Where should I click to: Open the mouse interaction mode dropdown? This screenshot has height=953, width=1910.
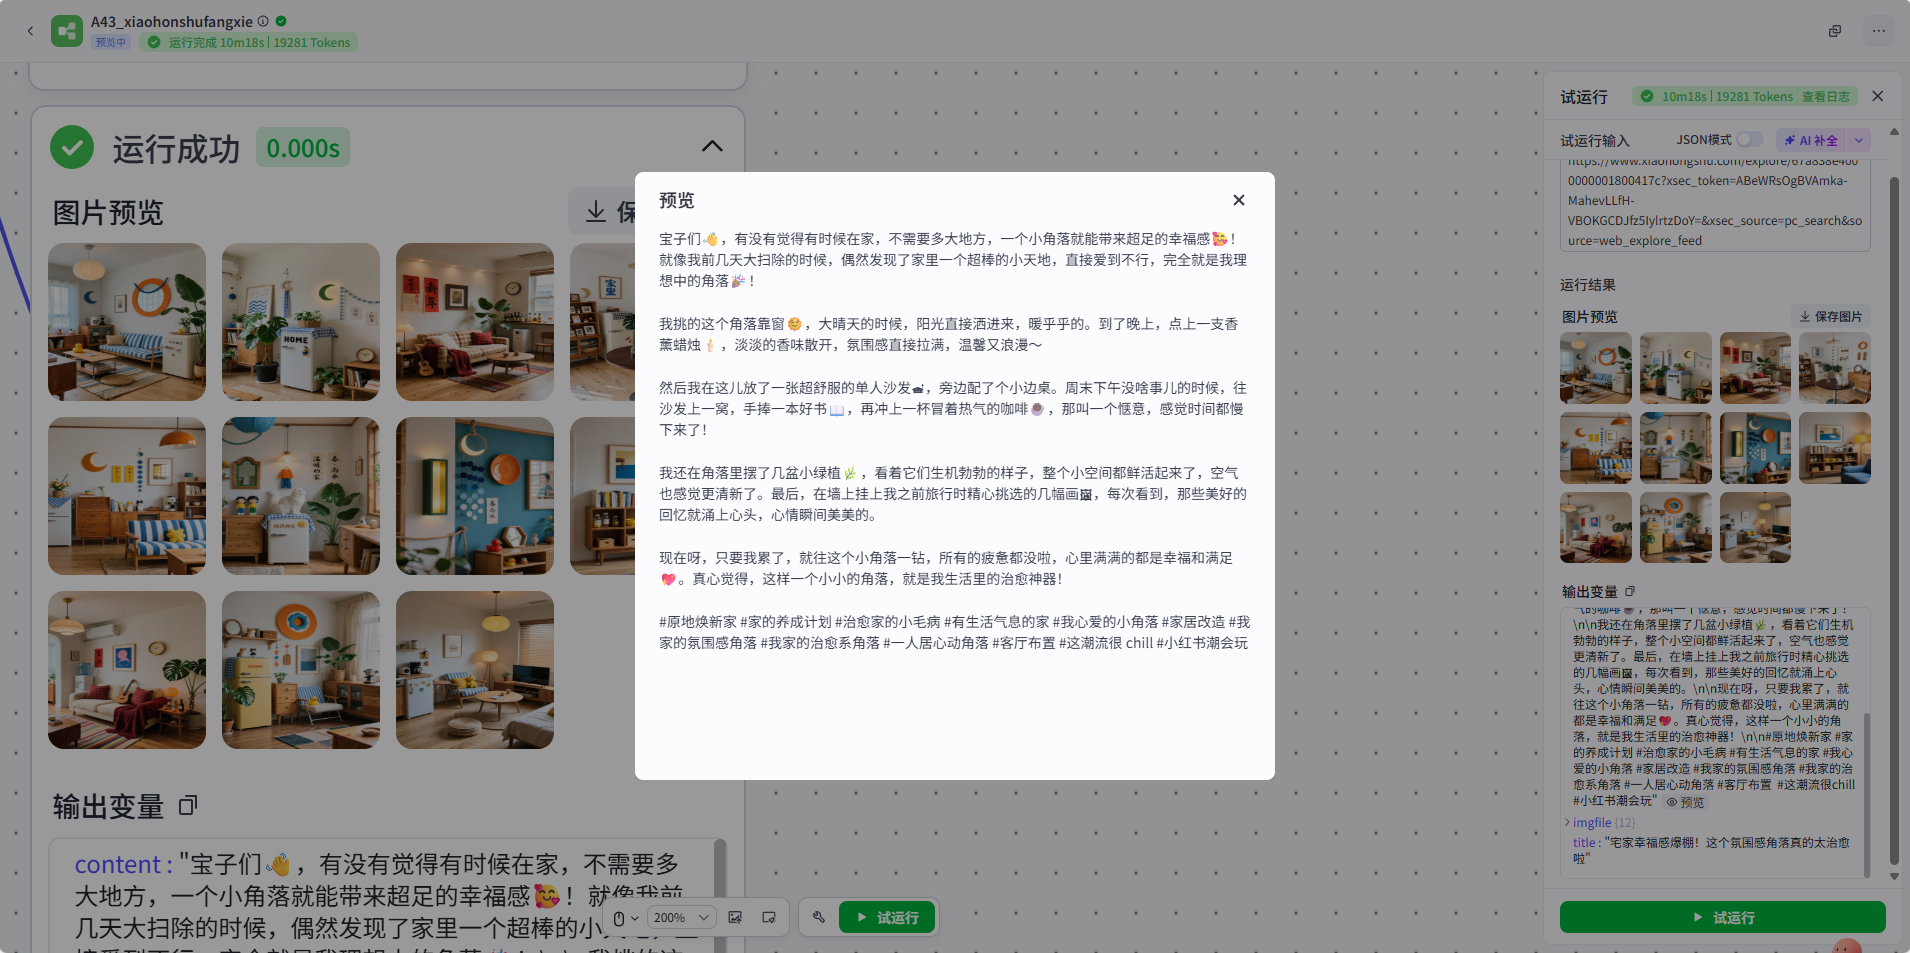(x=626, y=917)
